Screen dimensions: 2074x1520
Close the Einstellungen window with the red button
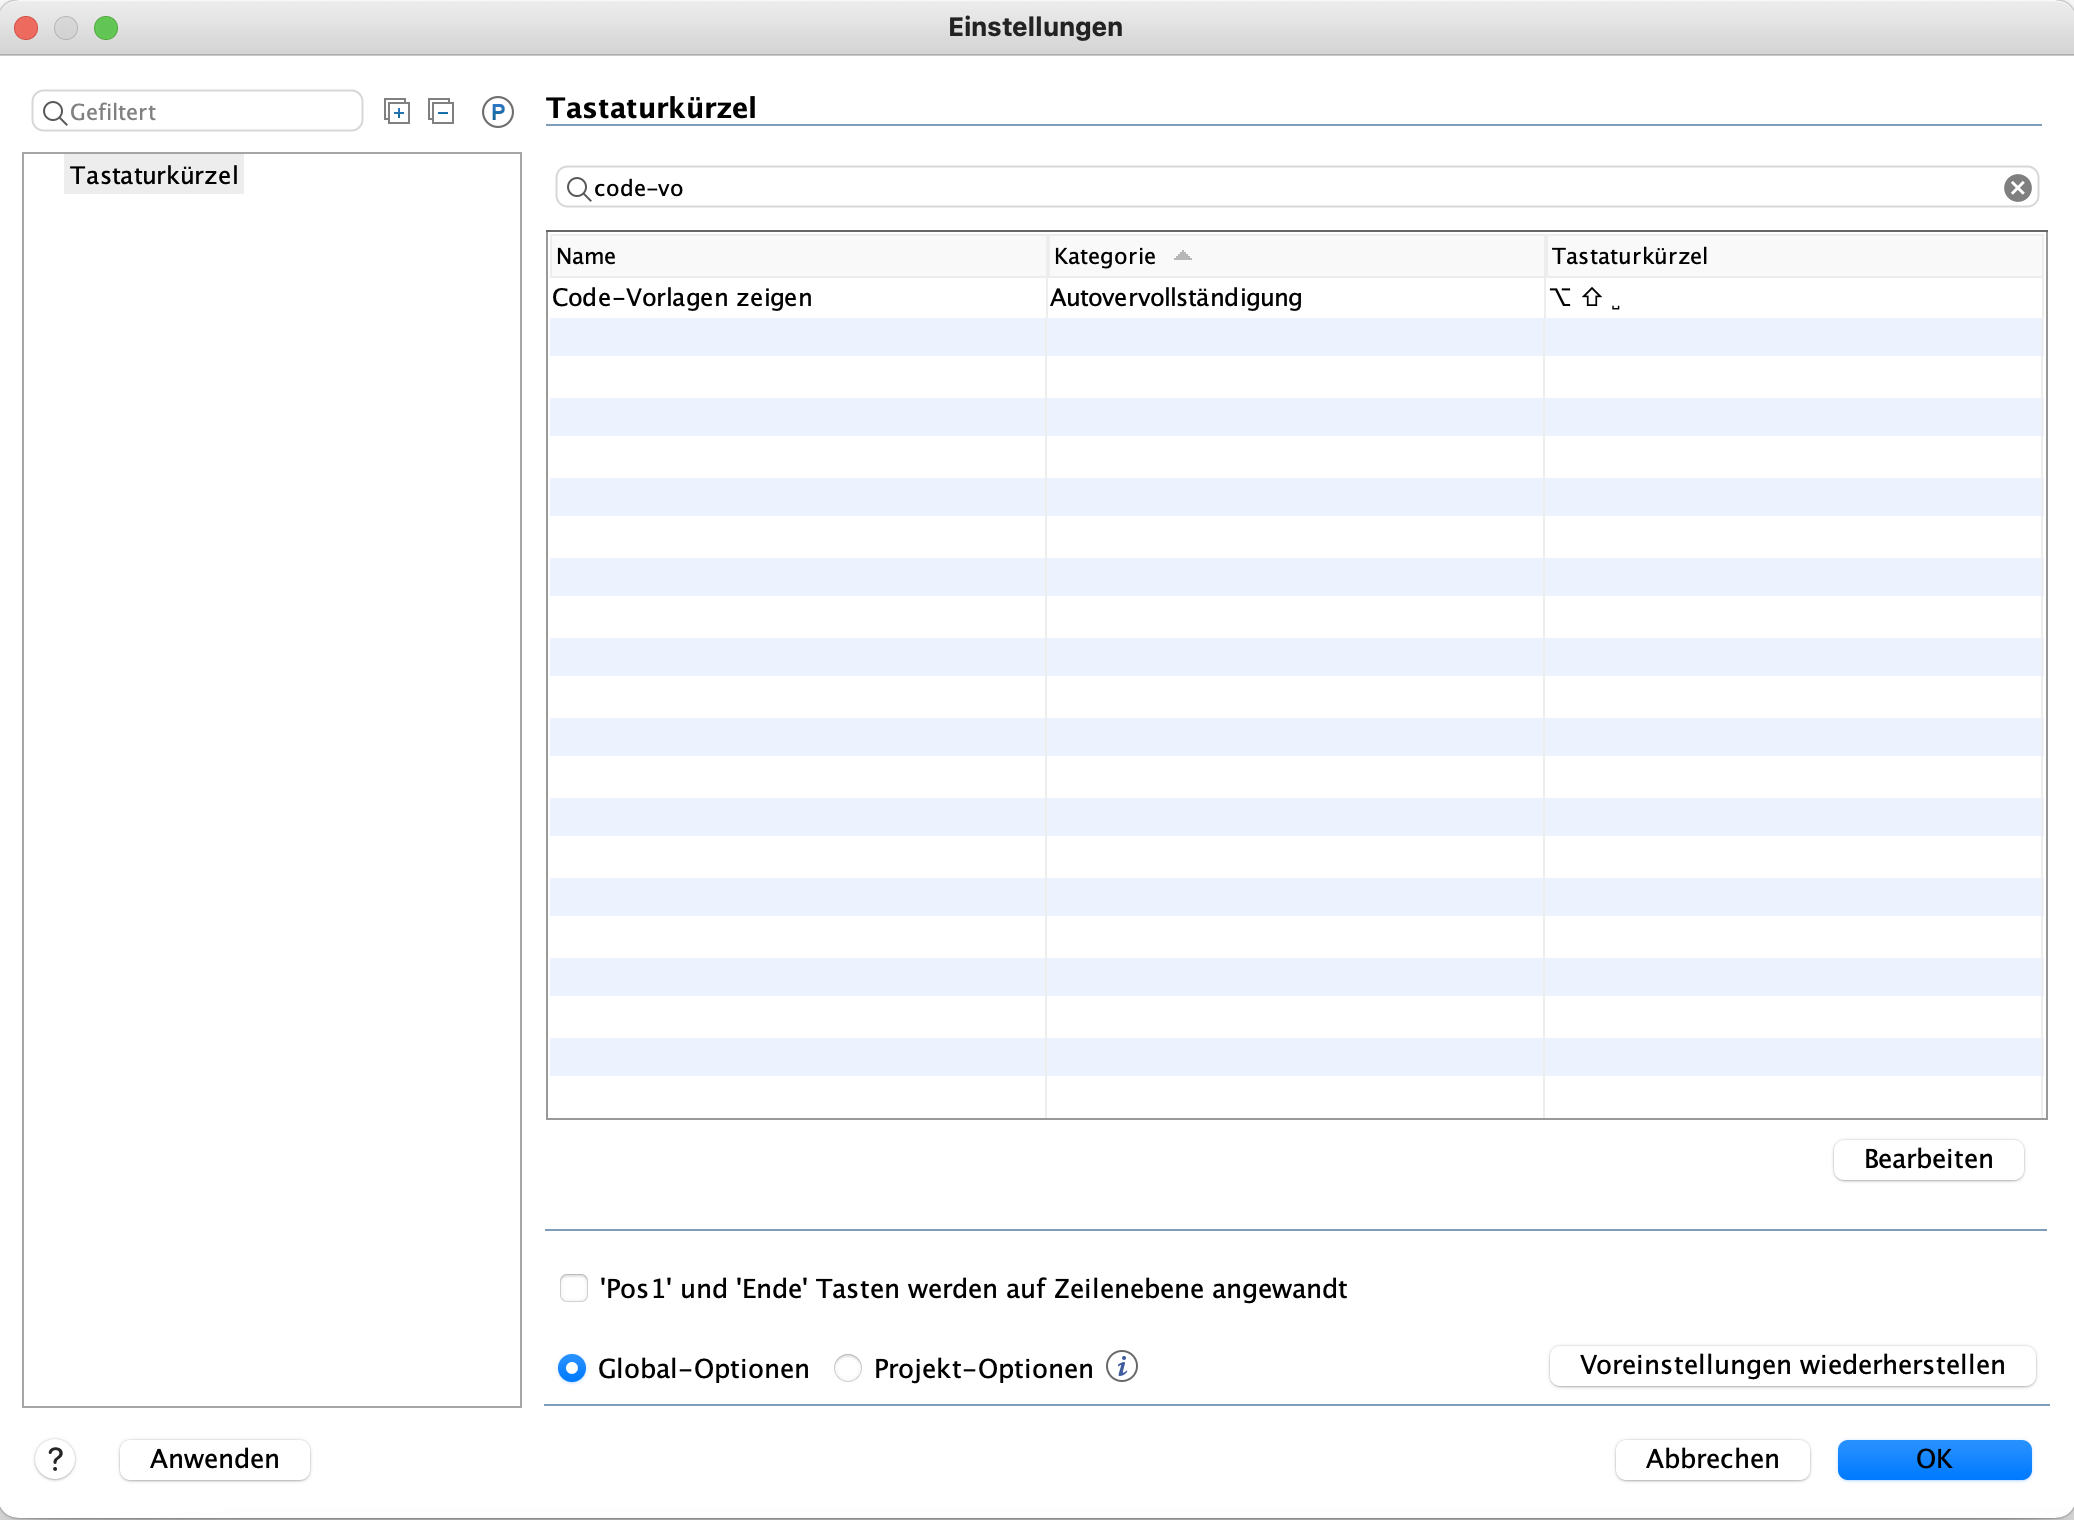click(x=27, y=27)
